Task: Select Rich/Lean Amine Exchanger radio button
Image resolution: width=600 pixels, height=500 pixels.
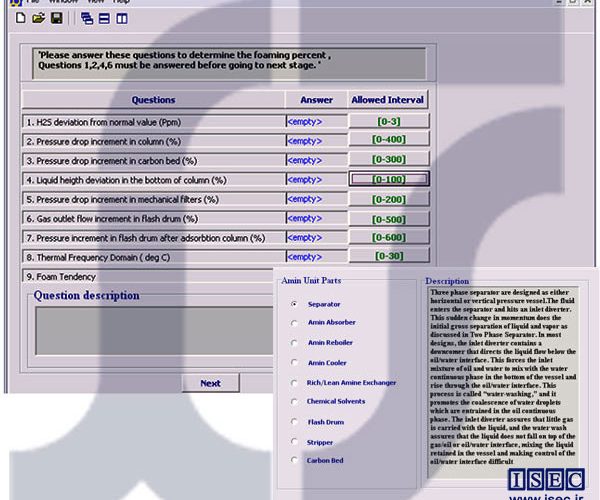Action: point(294,383)
